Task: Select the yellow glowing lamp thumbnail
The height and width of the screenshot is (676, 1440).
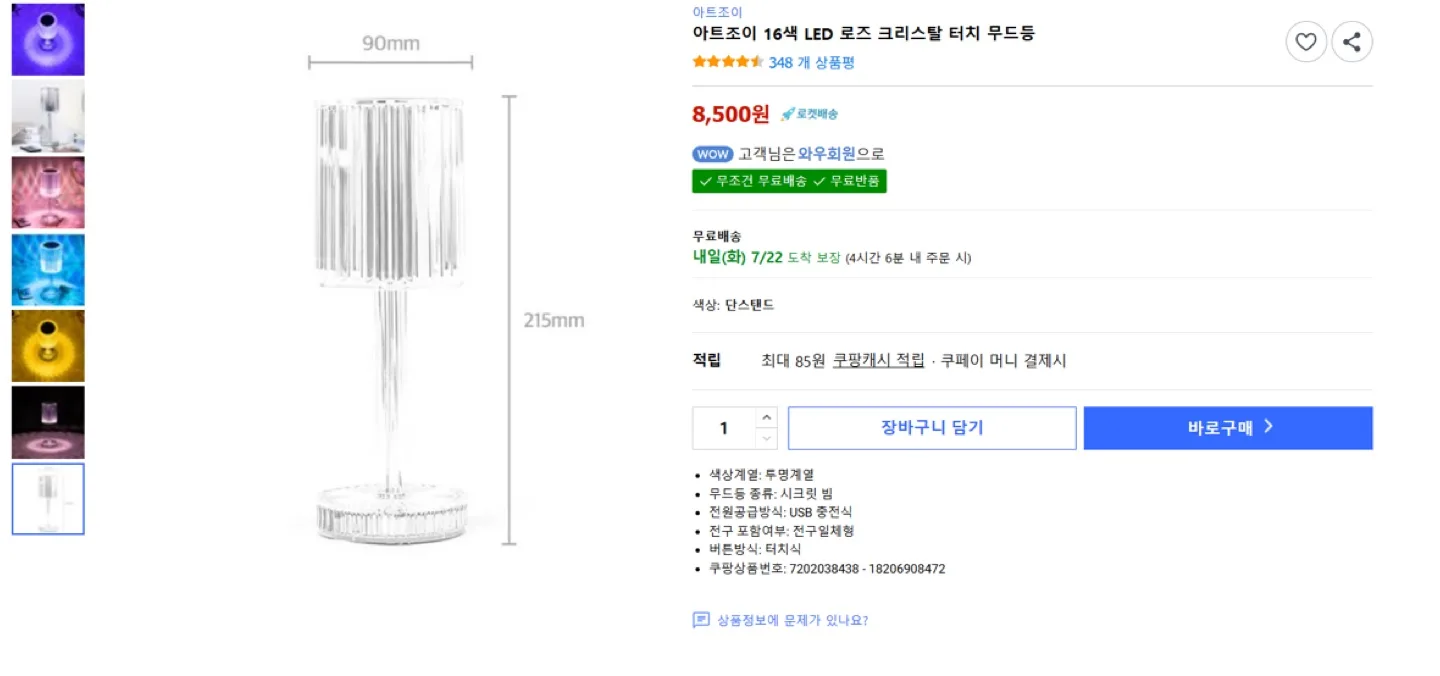Action: 47,345
